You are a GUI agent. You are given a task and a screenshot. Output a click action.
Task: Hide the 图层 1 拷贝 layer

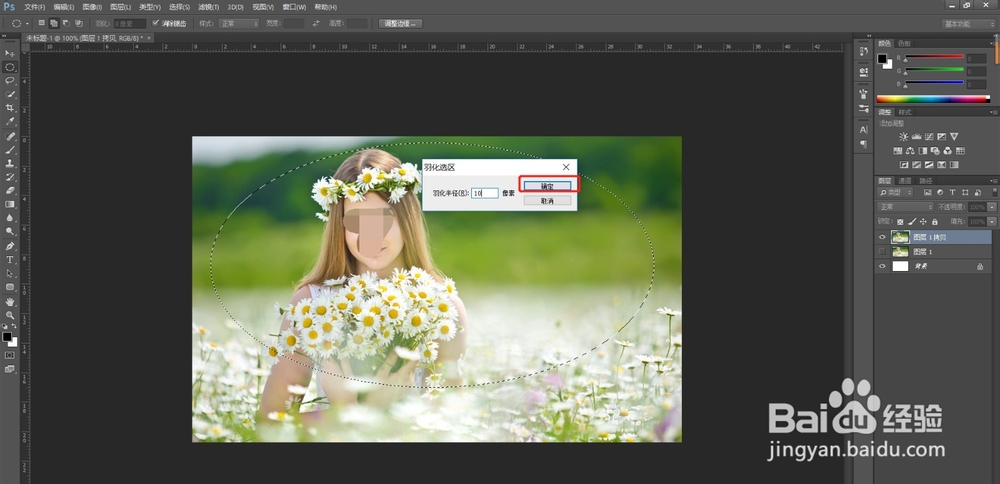[x=883, y=237]
